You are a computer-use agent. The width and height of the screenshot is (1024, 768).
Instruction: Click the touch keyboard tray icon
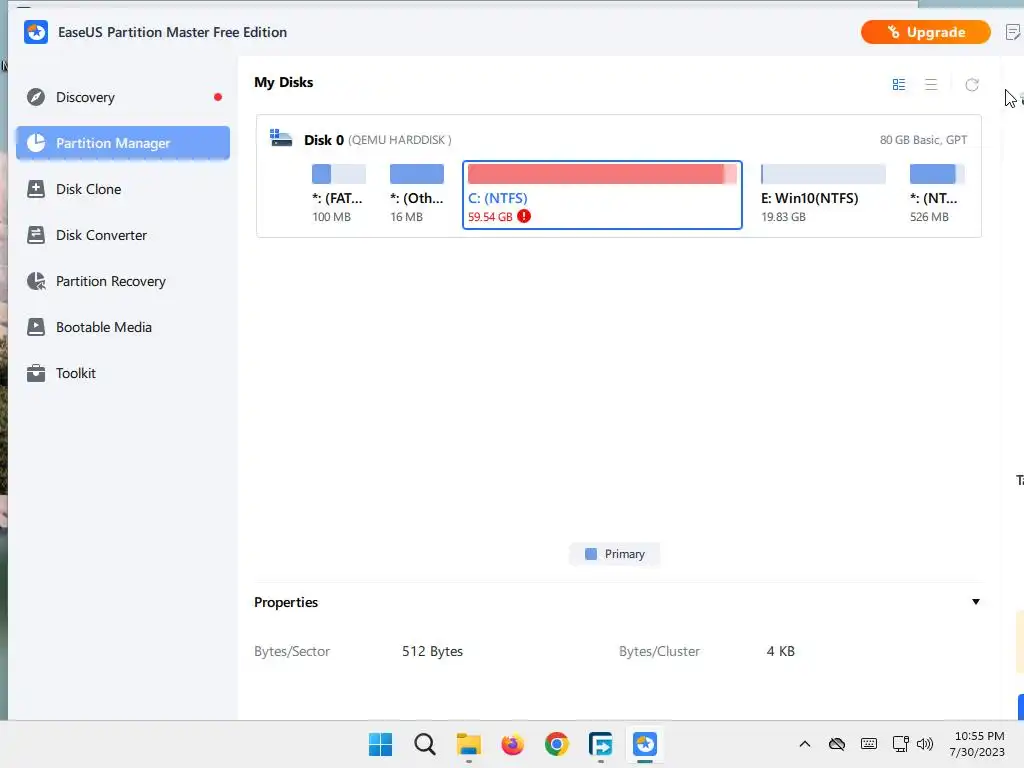pyautogui.click(x=869, y=744)
